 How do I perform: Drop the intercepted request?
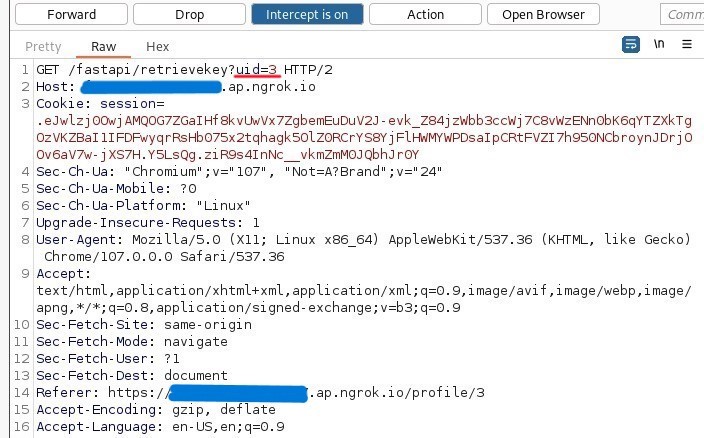(189, 14)
